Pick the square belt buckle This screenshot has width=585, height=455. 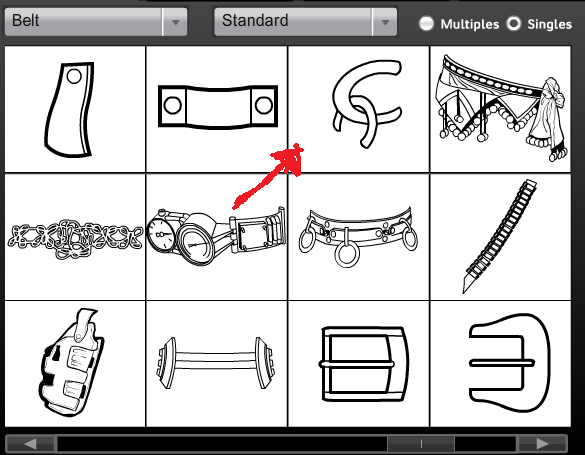point(359,364)
